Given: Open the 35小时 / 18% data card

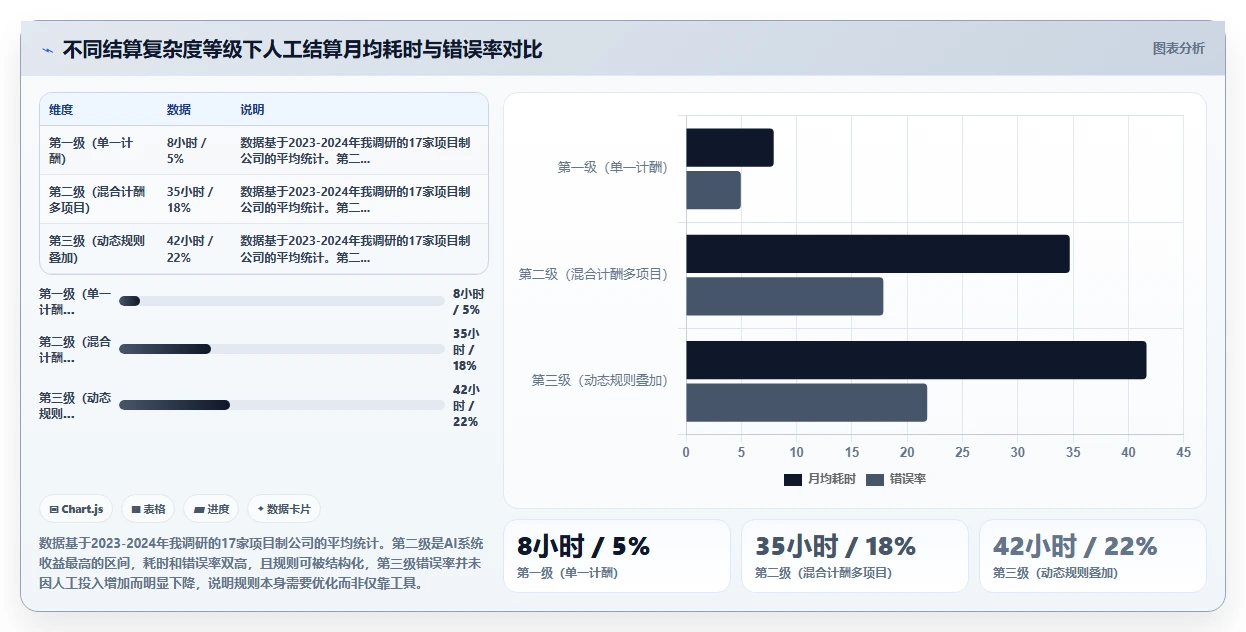Looking at the screenshot, I should tap(855, 556).
